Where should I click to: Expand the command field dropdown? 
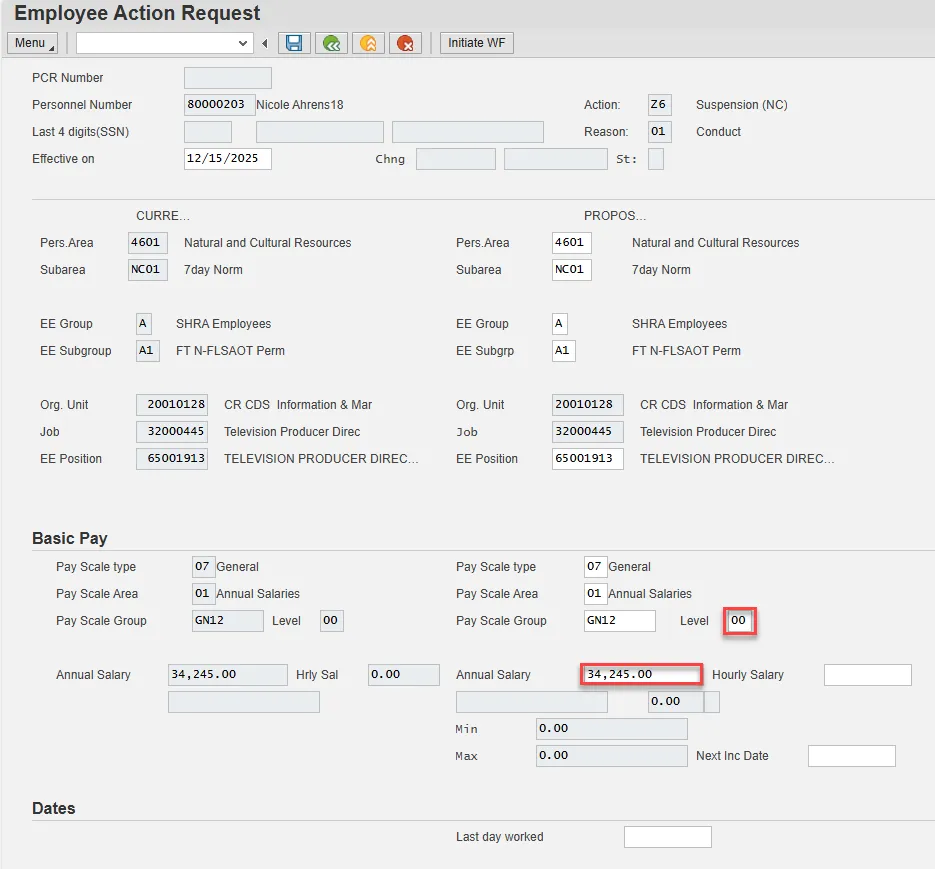[243, 43]
